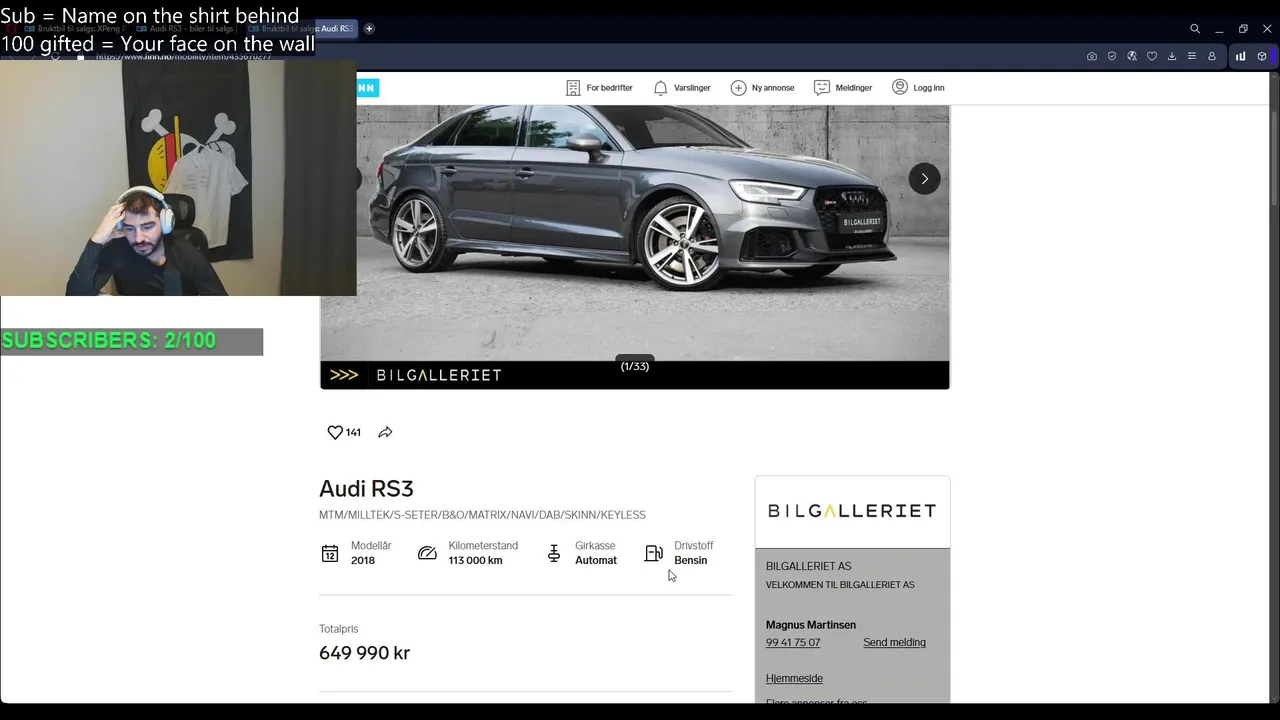Click the cube extensions icon

pyautogui.click(x=1262, y=56)
